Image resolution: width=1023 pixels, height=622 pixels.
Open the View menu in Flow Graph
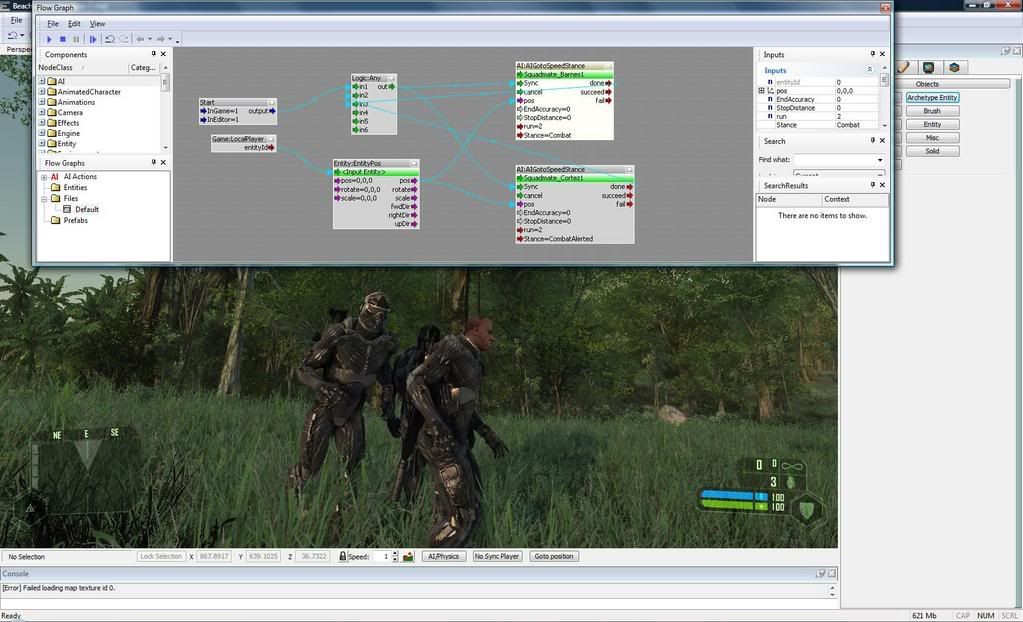pyautogui.click(x=97, y=23)
